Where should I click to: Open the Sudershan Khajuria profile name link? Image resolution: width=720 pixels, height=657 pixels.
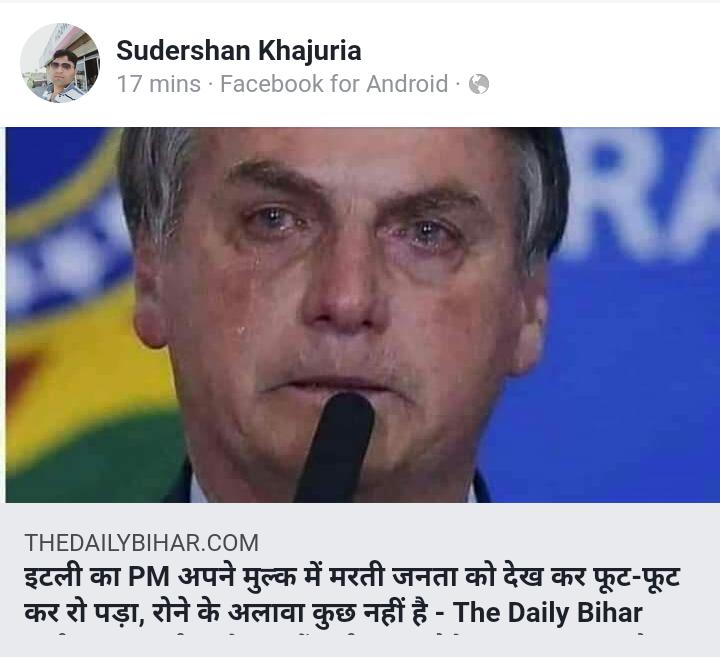[x=239, y=50]
